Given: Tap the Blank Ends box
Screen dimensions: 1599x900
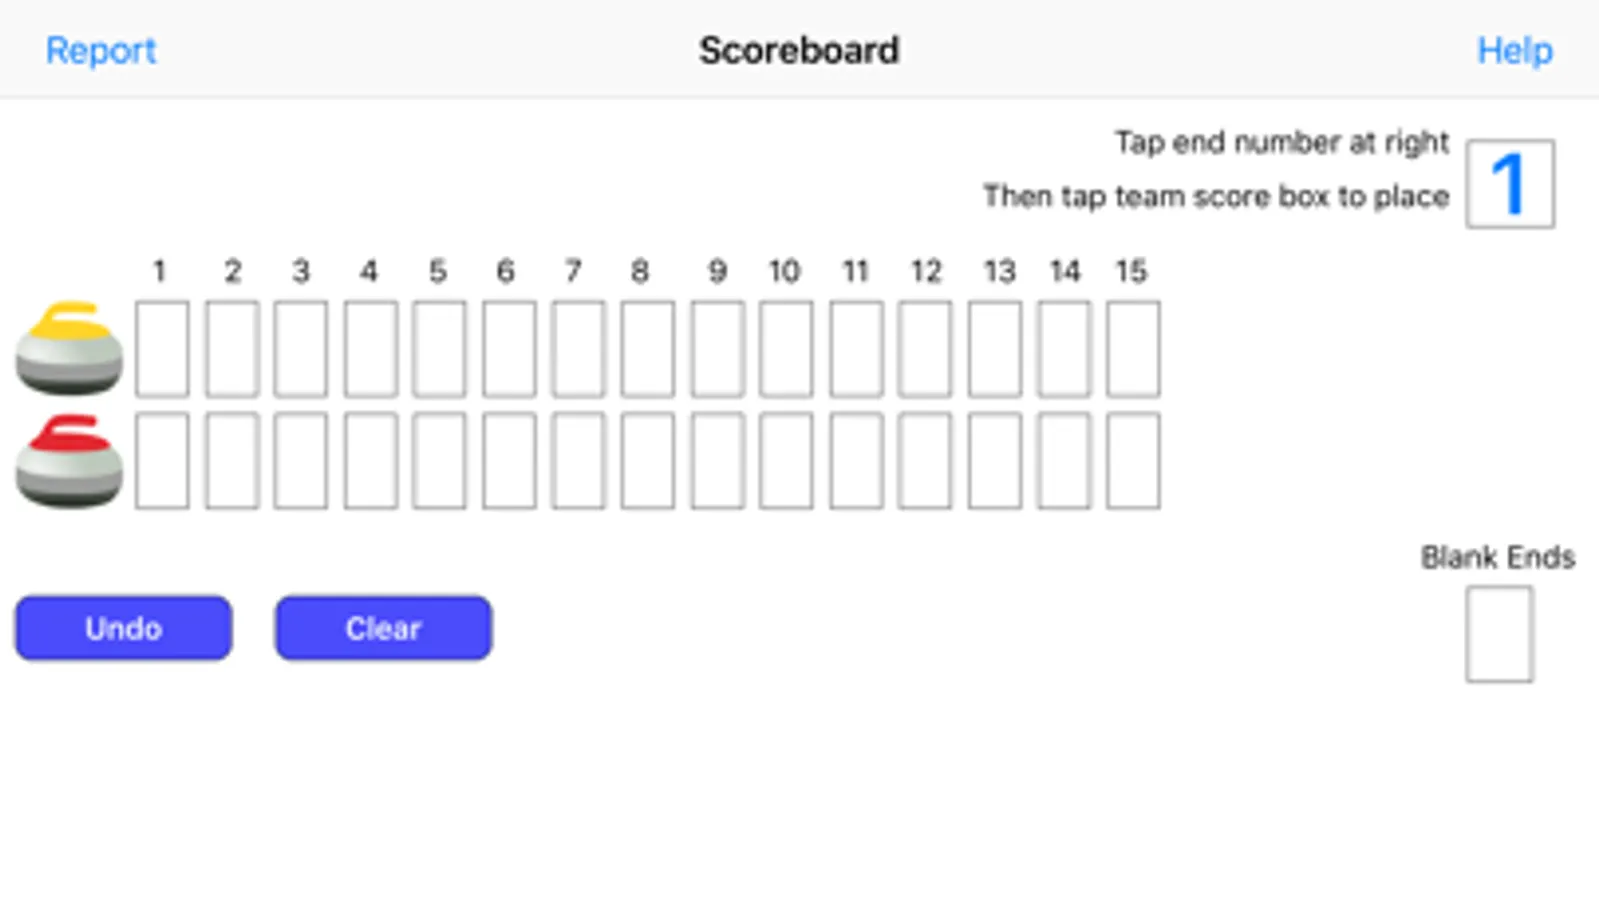Looking at the screenshot, I should coord(1498,634).
